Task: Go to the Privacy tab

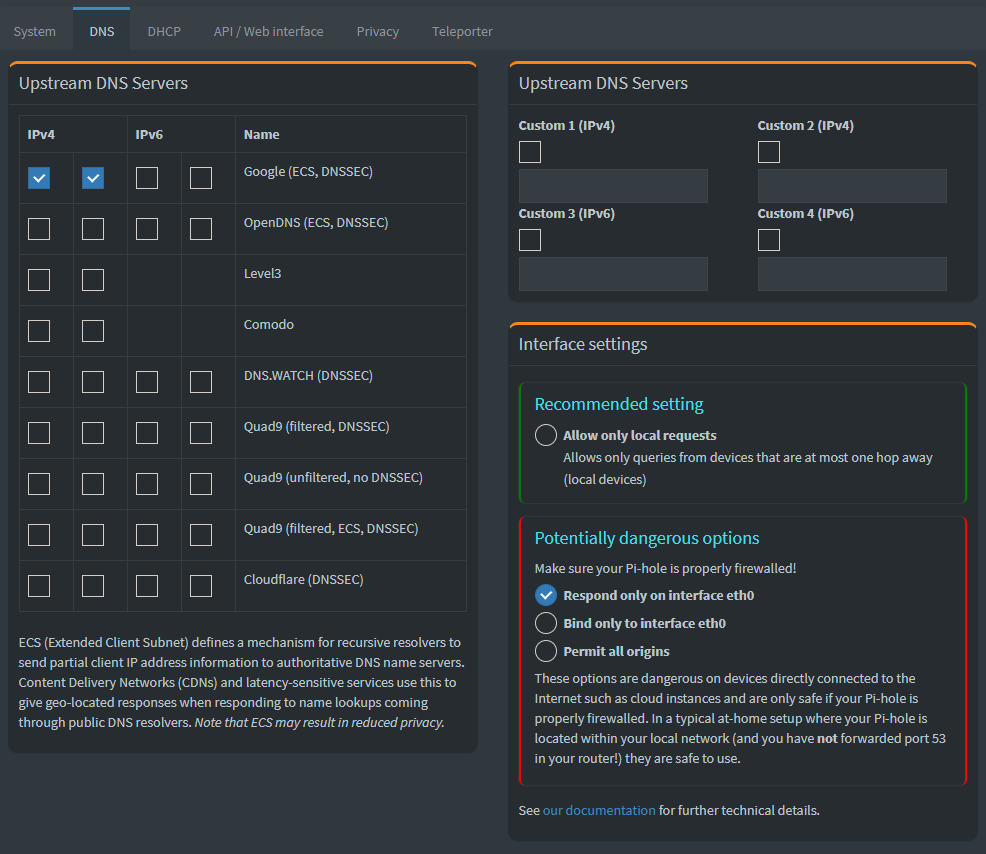Action: tap(377, 31)
